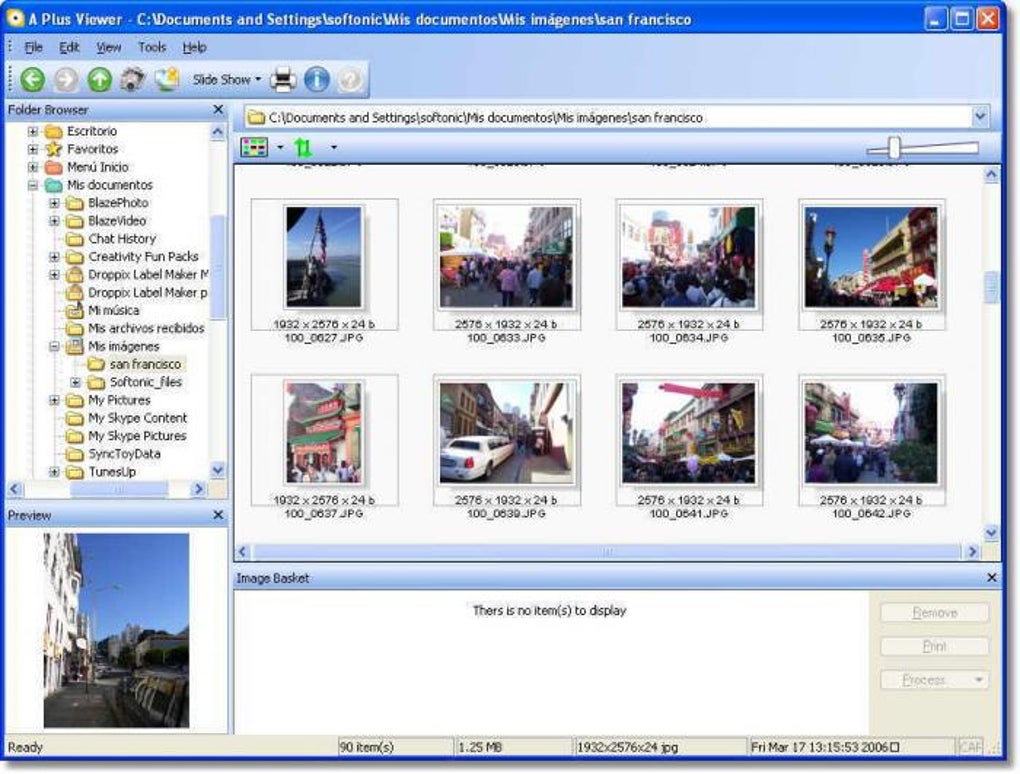
Task: Click the thumbnail view mode icon
Action: point(252,145)
